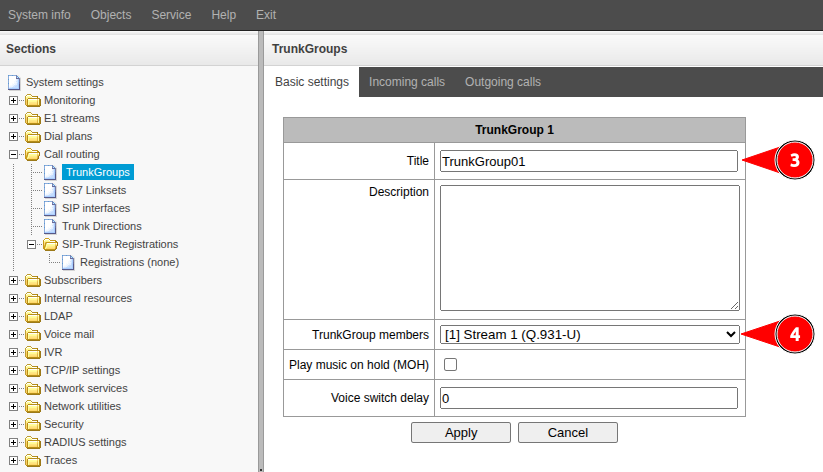Image resolution: width=823 pixels, height=472 pixels.
Task: Expand the Traces tree node
Action: tap(14, 460)
